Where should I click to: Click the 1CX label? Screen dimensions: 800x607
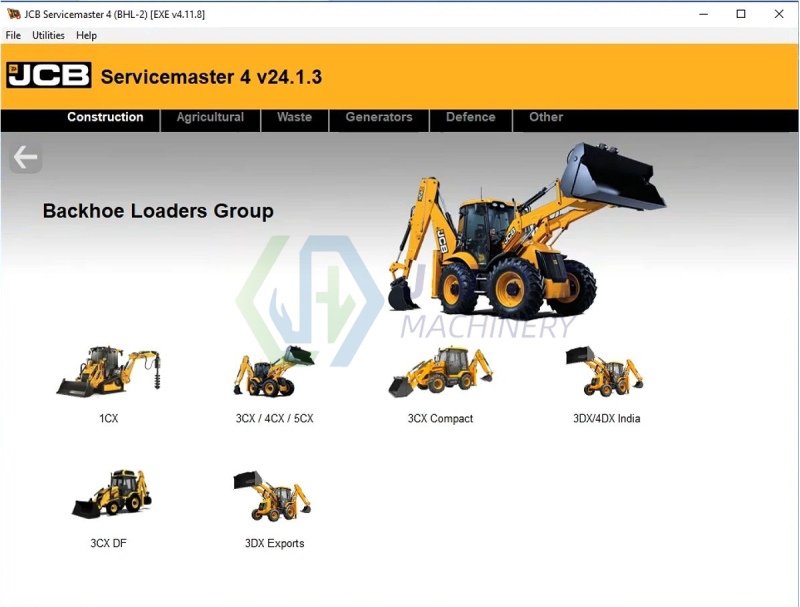pos(109,418)
